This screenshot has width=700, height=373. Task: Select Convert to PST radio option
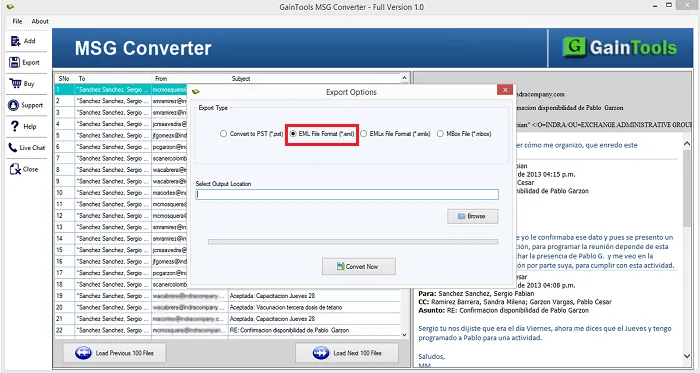(x=252, y=134)
